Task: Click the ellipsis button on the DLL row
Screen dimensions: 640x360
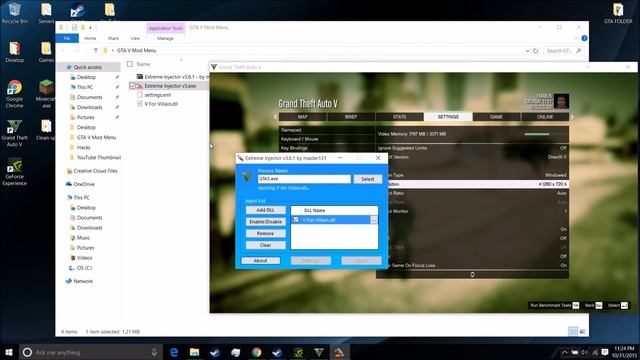Action: click(x=373, y=220)
